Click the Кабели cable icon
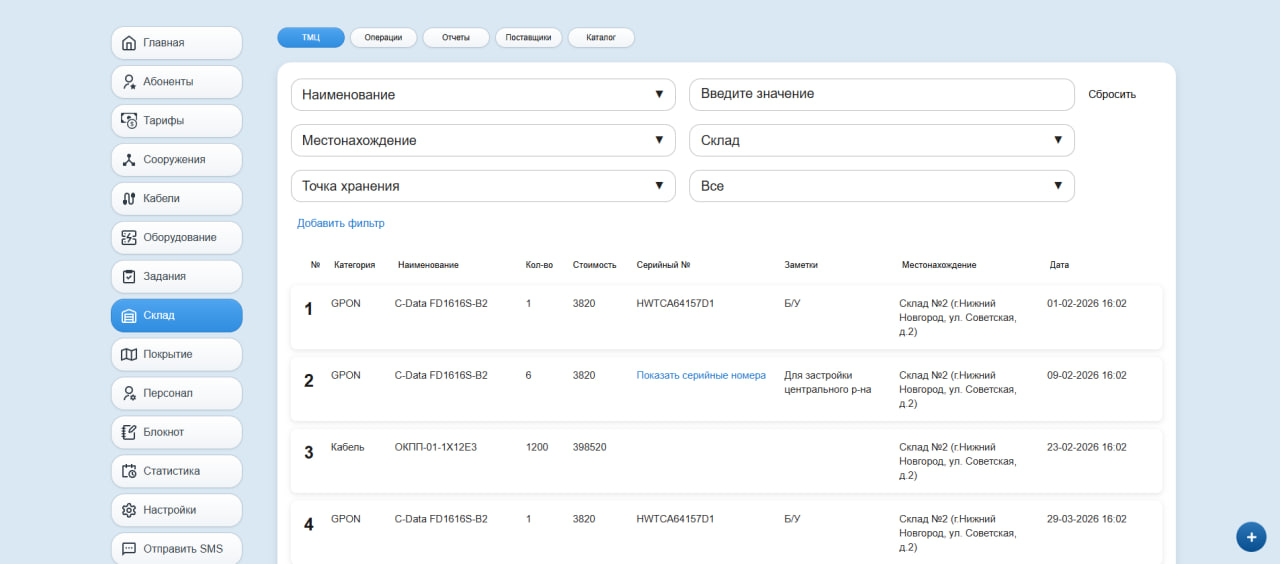1280x564 pixels. pyautogui.click(x=128, y=199)
